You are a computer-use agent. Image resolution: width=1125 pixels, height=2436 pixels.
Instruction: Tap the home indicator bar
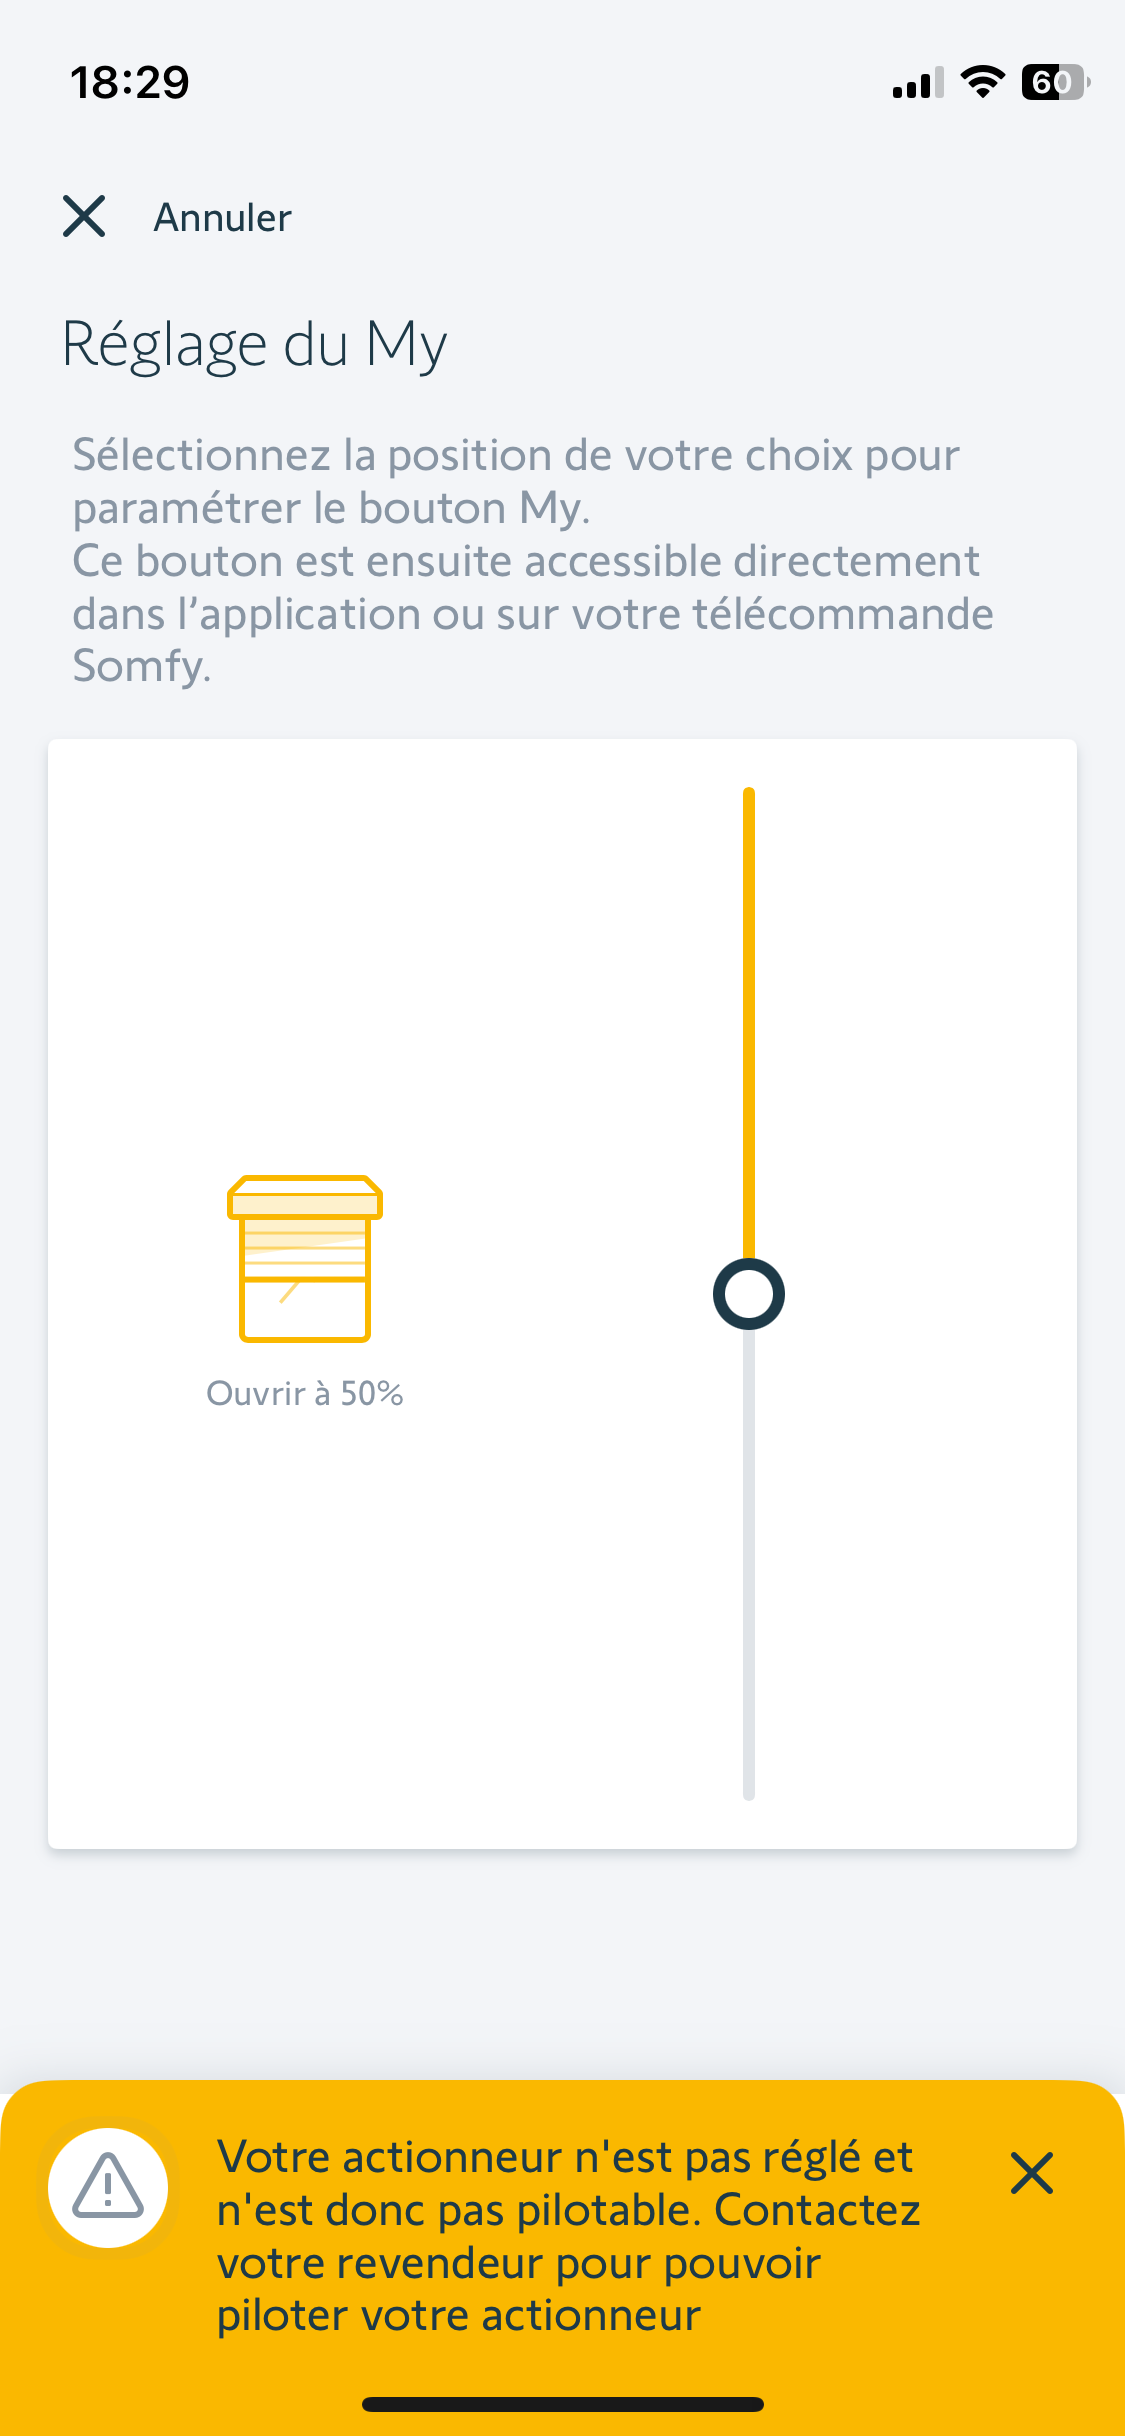[x=562, y=2404]
